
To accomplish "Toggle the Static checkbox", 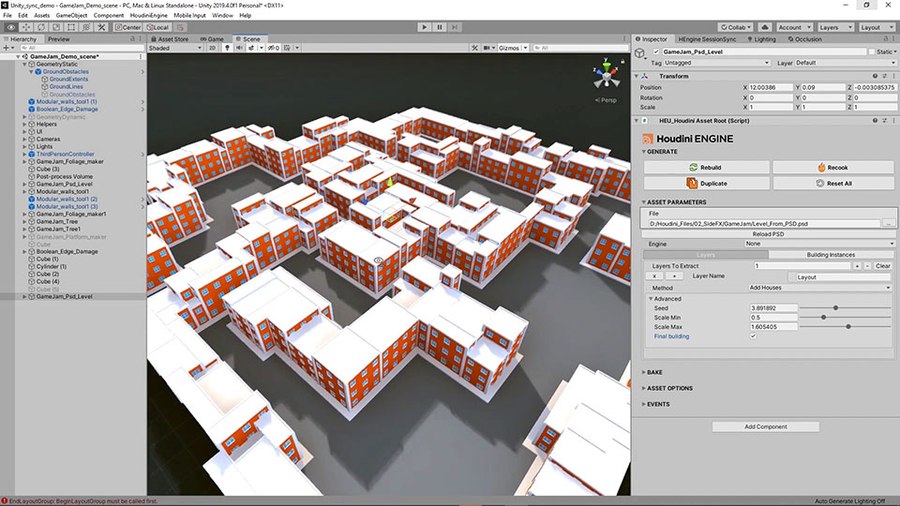I will pyautogui.click(x=871, y=52).
